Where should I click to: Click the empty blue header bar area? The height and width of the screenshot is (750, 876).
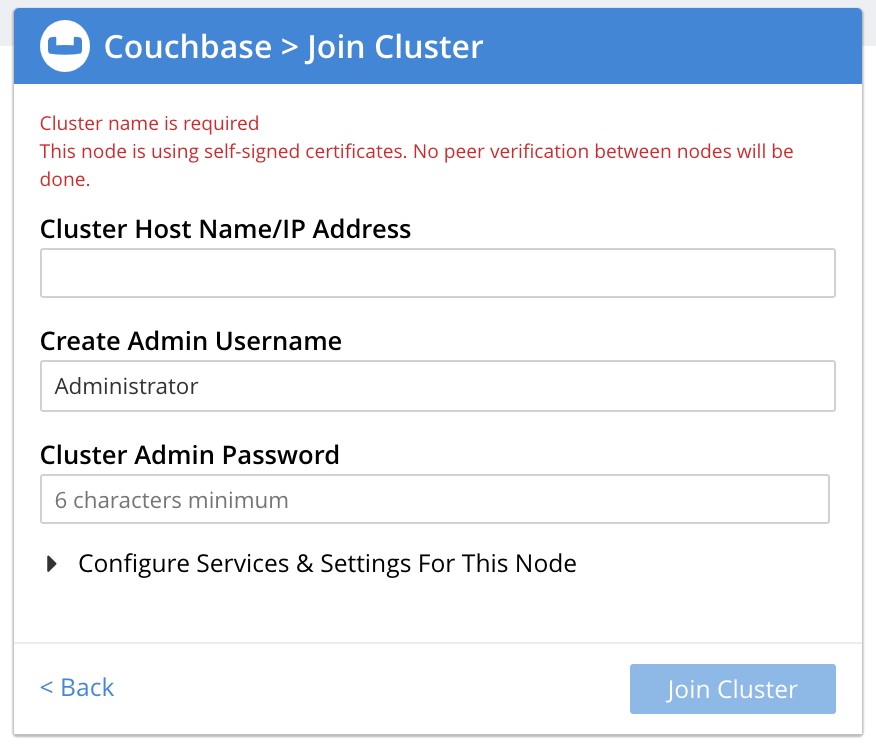(670, 46)
